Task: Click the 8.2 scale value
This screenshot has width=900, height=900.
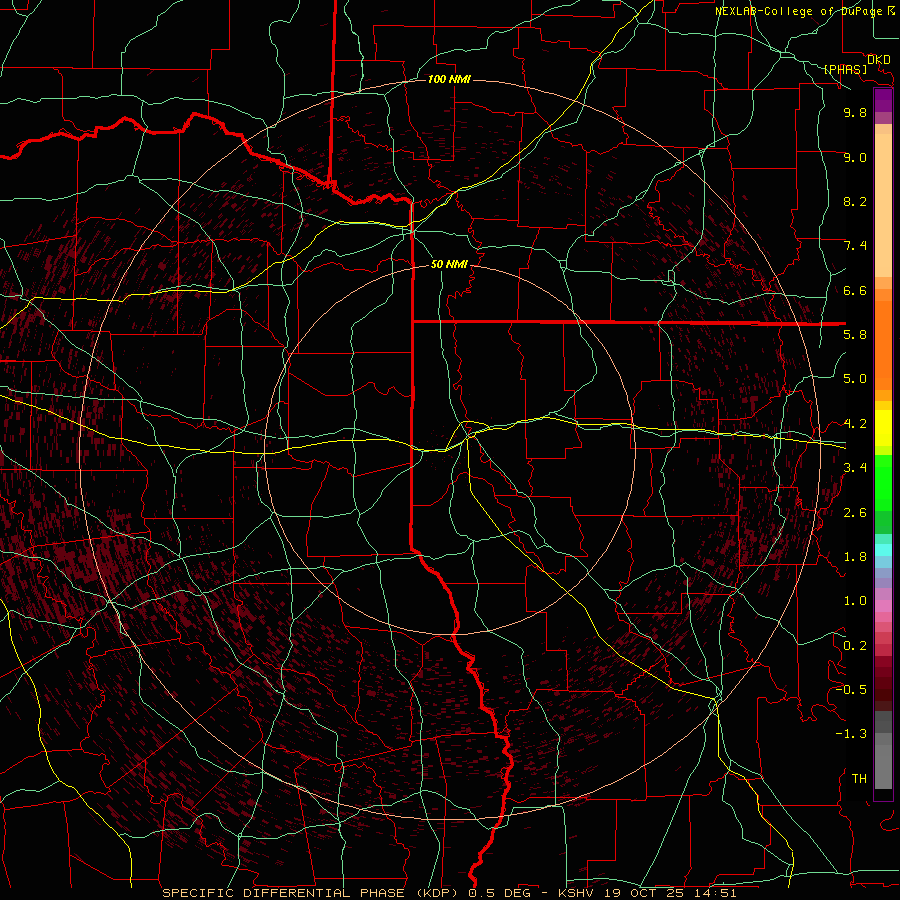Action: (x=855, y=201)
